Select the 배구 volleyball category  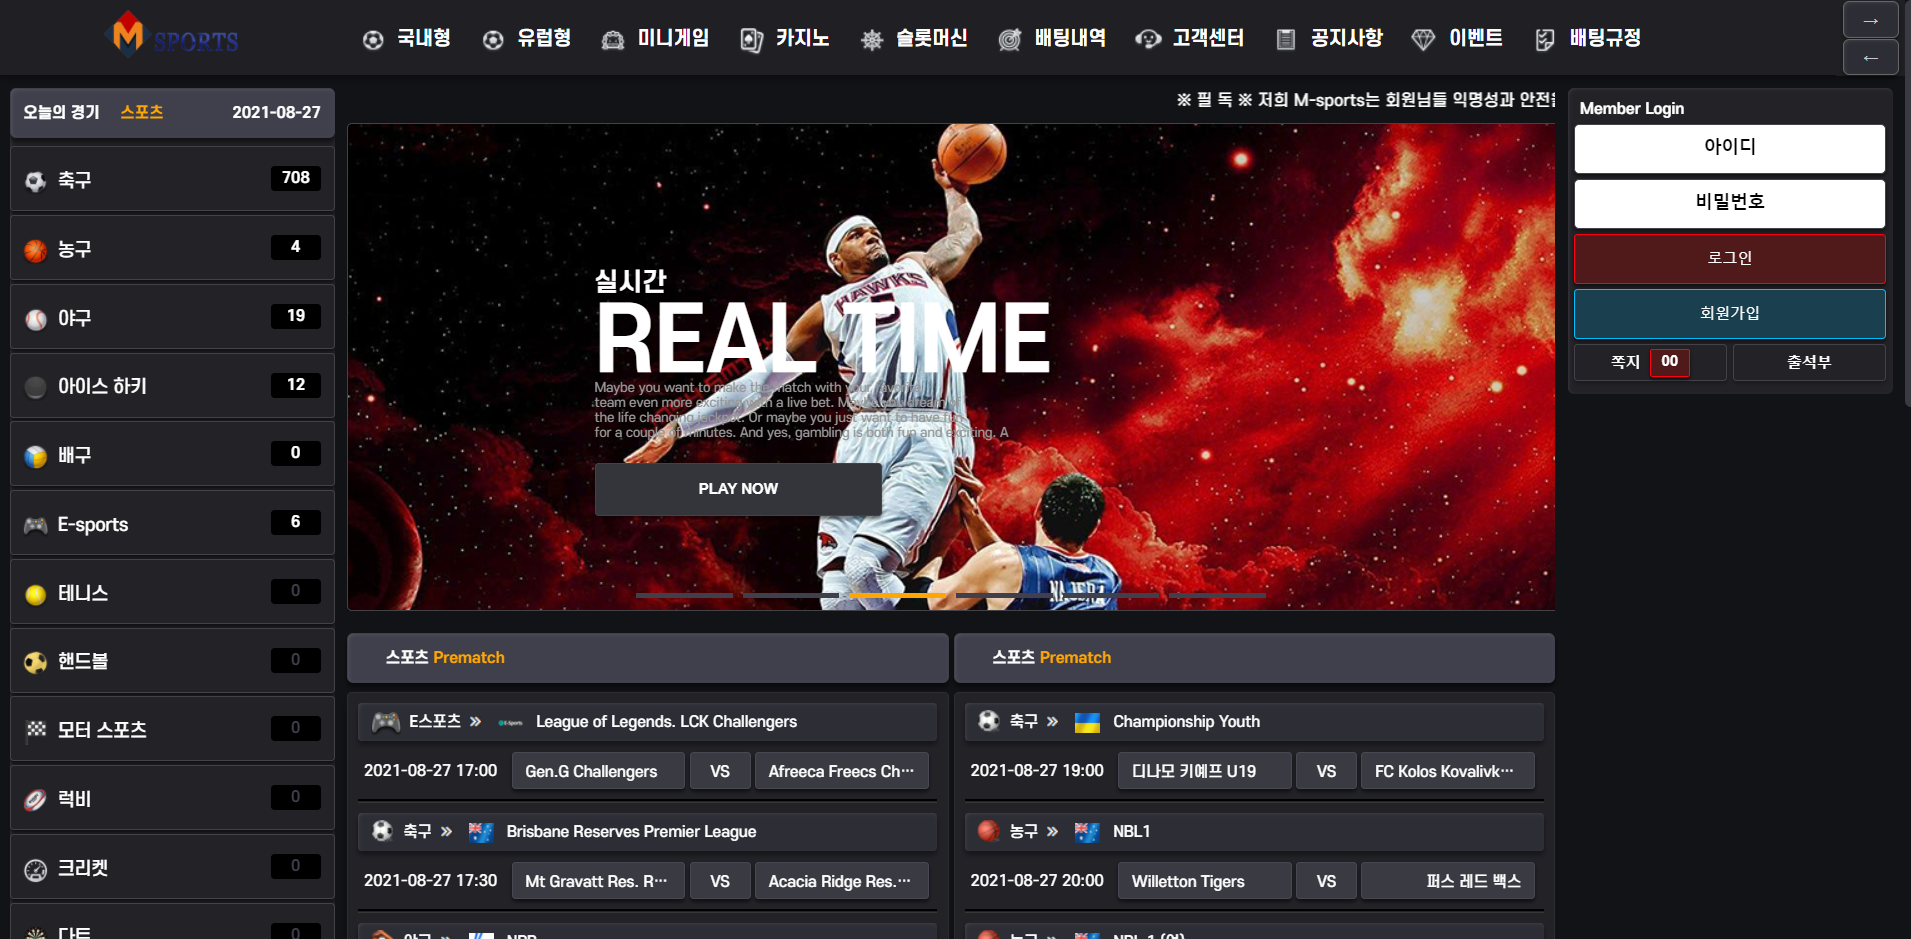tap(172, 454)
